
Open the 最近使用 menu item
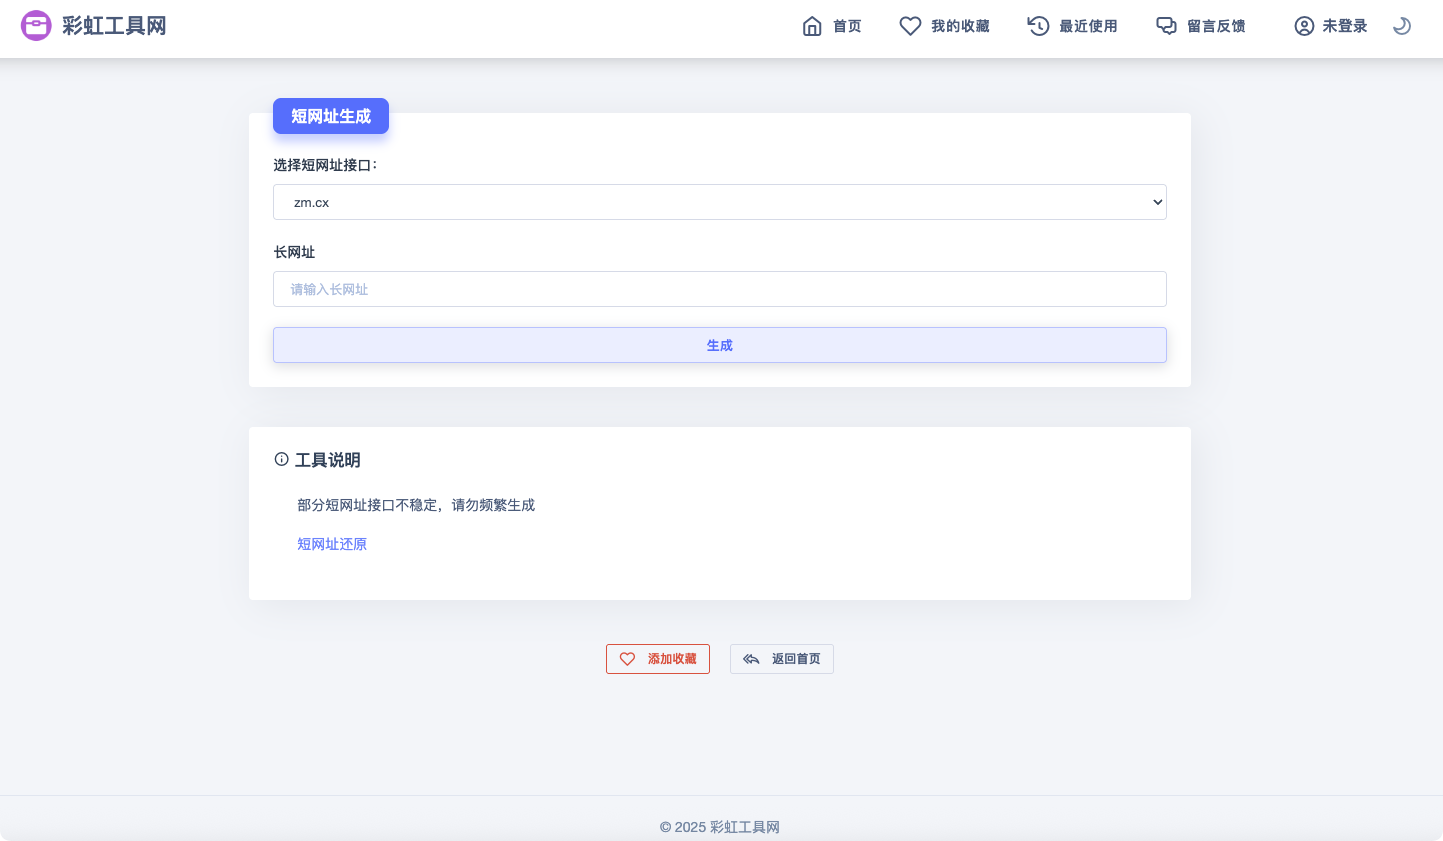(x=1088, y=26)
